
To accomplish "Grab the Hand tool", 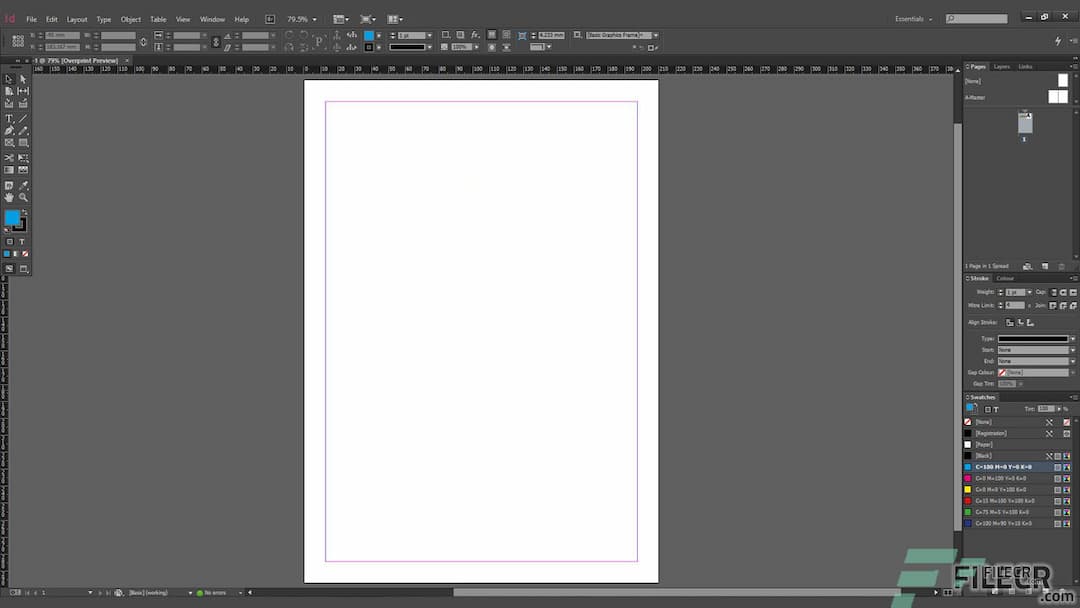I will pos(10,197).
